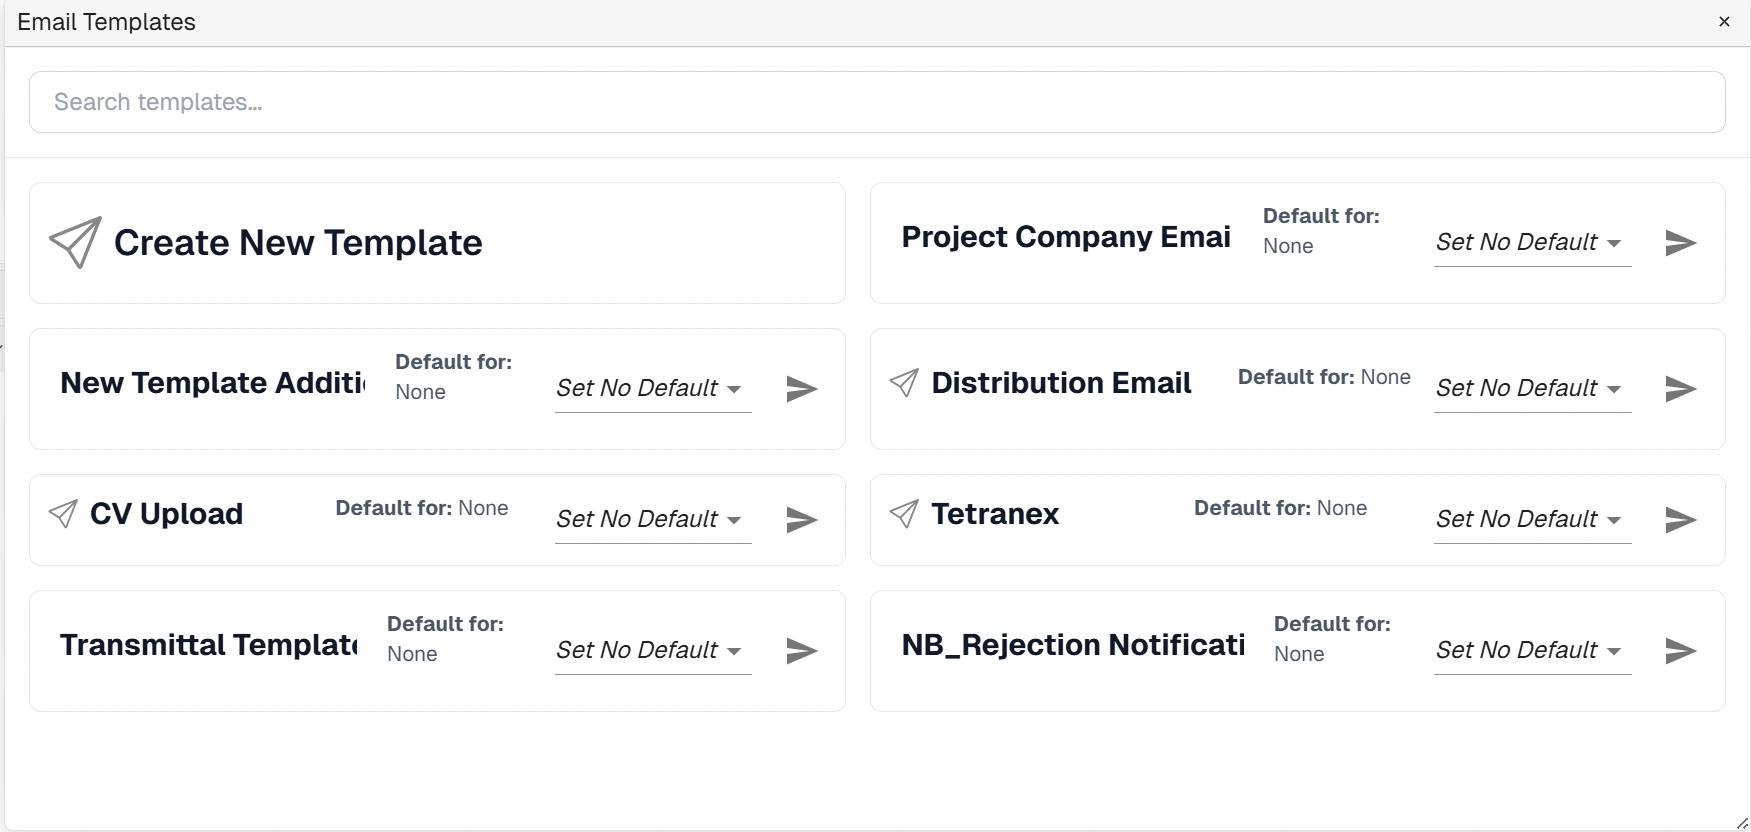The image size is (1751, 832).
Task: Click the send arrow on CV Upload
Action: (802, 520)
